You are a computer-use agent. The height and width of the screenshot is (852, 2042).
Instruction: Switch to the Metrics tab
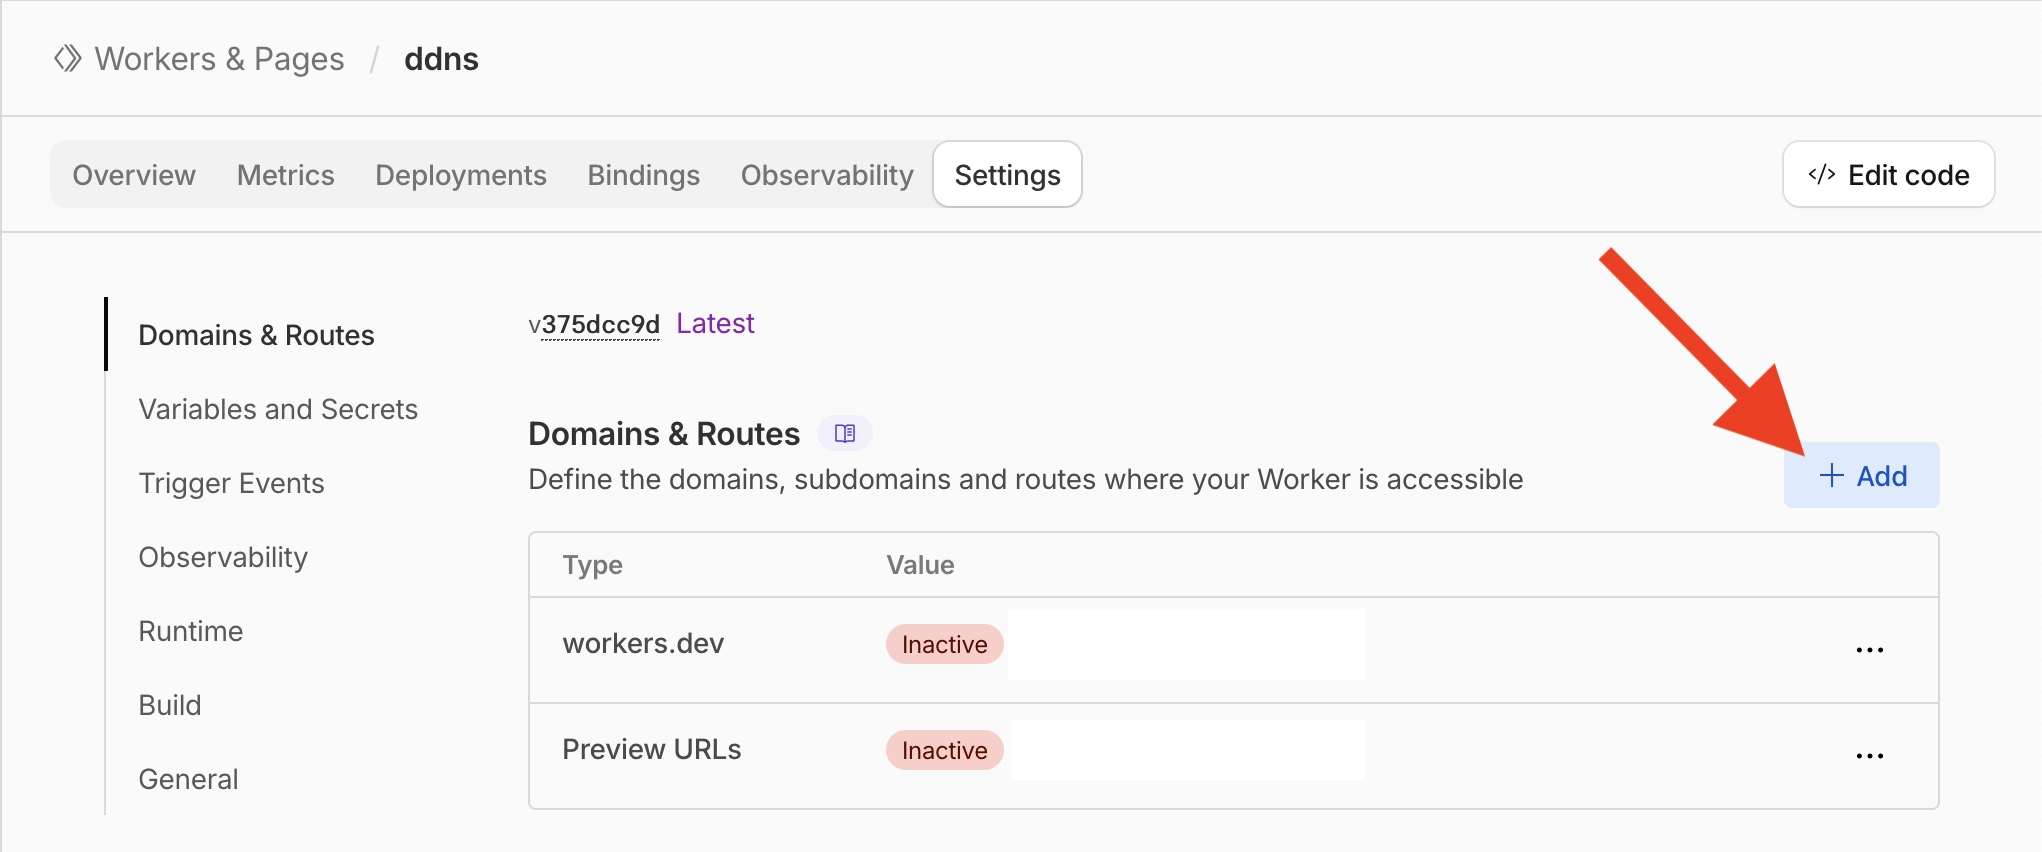pos(285,175)
